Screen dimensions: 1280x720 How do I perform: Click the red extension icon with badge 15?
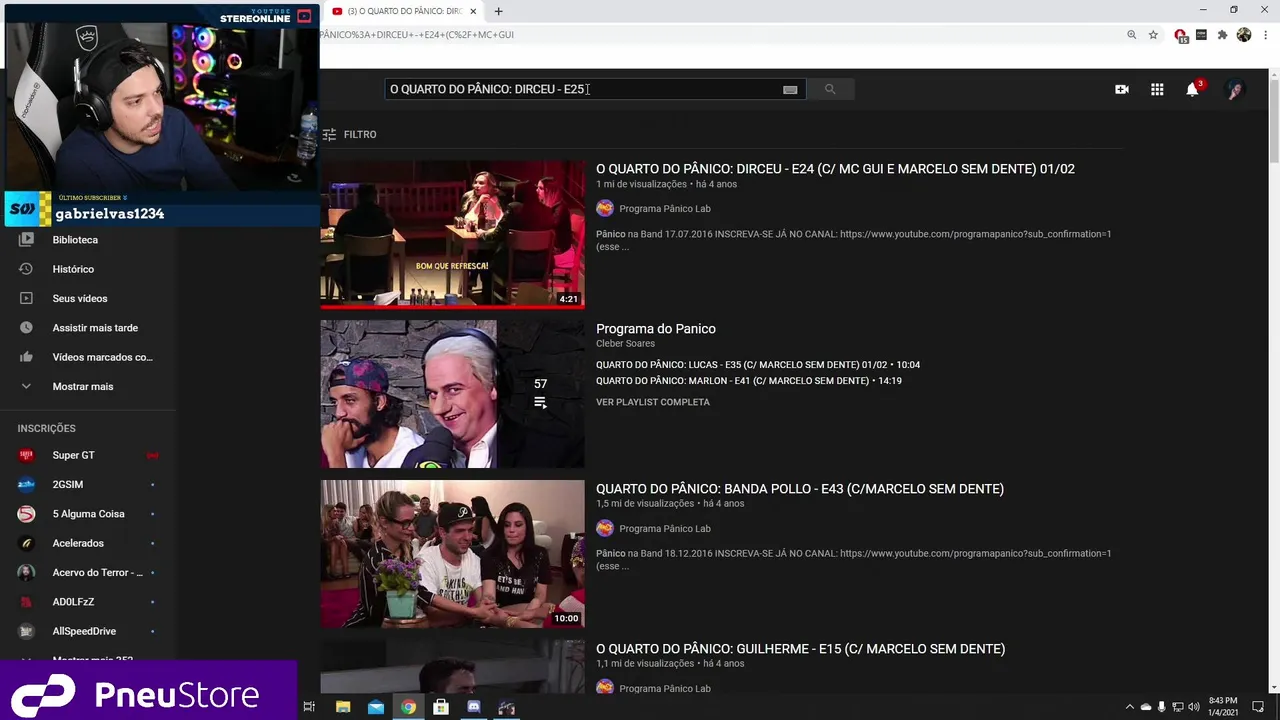pos(1181,36)
